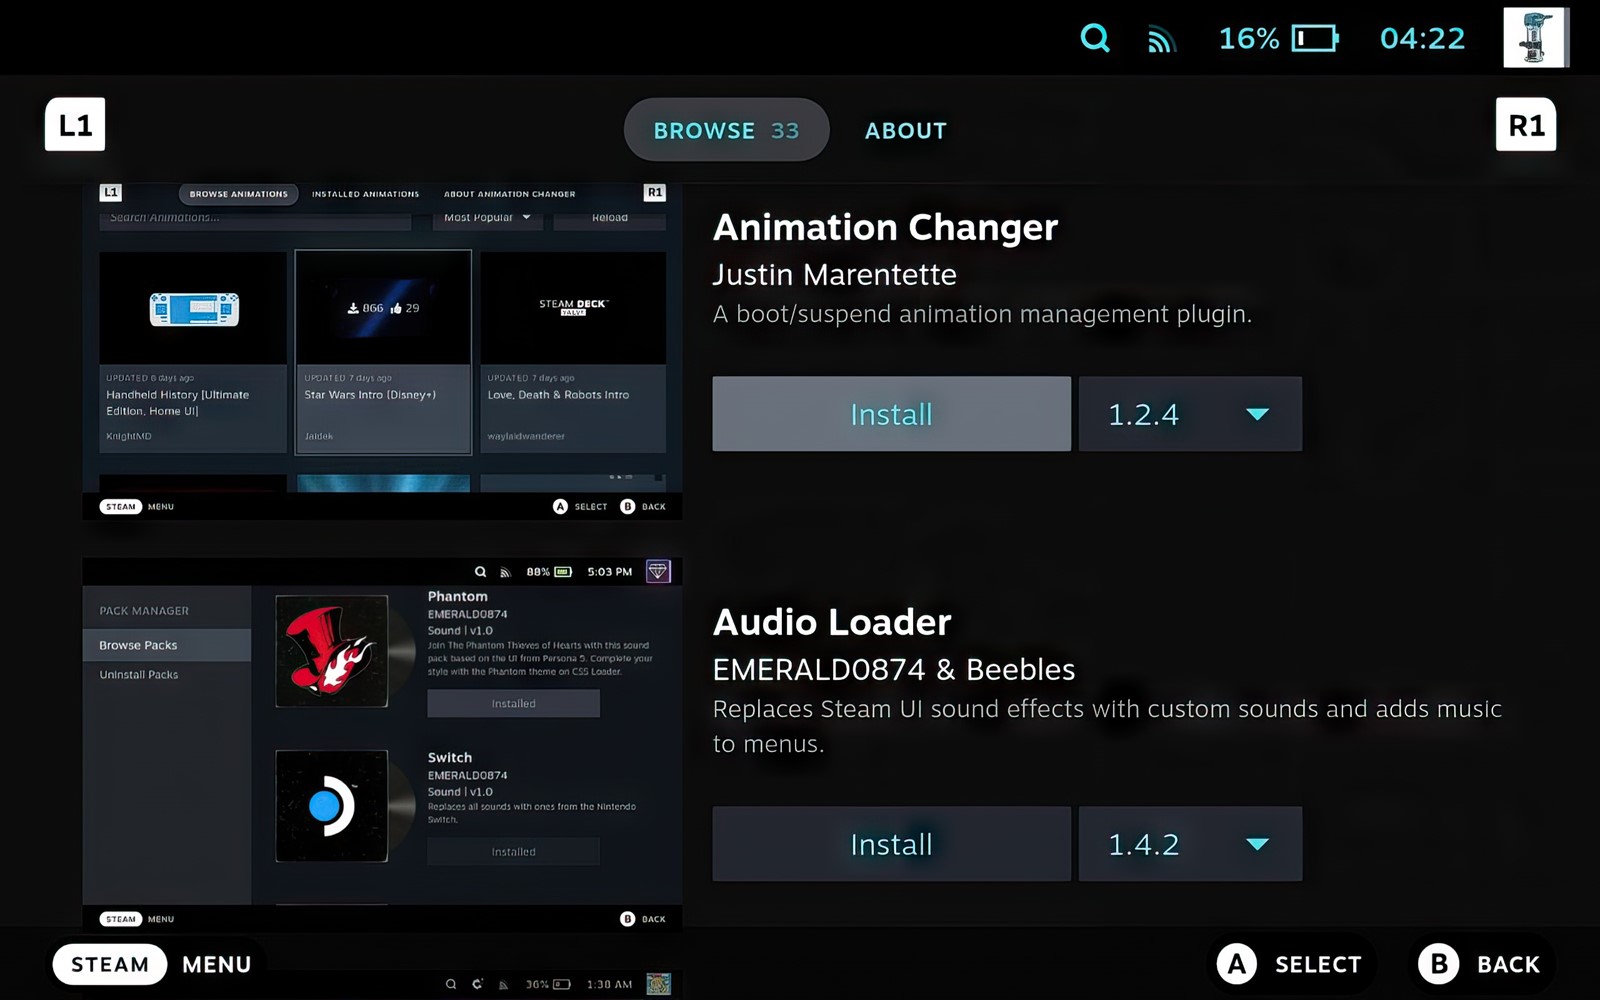Image resolution: width=1600 pixels, height=1000 pixels.
Task: Open the Animation Changer preview screenshot
Action: (x=382, y=351)
